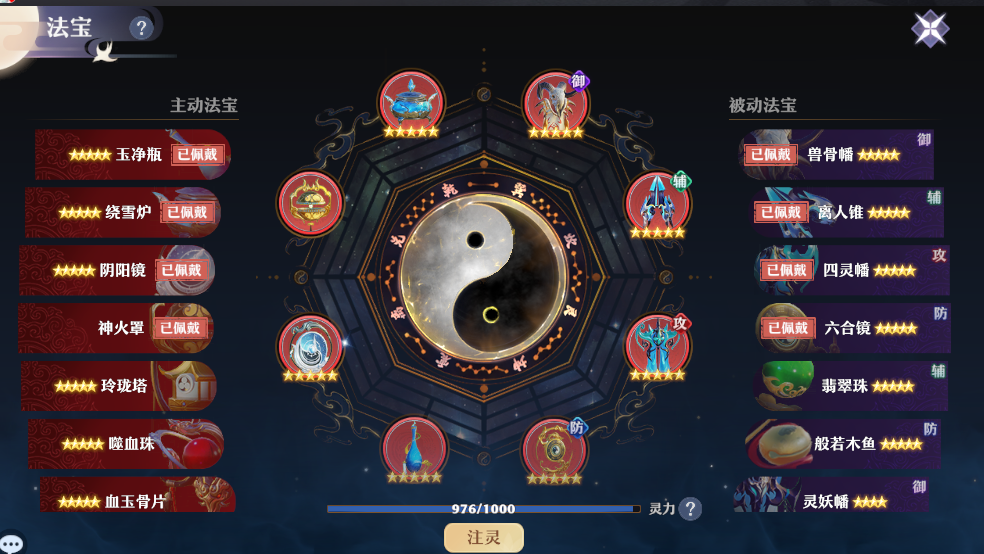Toggle equipped status of 玉净瓶
The width and height of the screenshot is (984, 554).
pos(197,154)
